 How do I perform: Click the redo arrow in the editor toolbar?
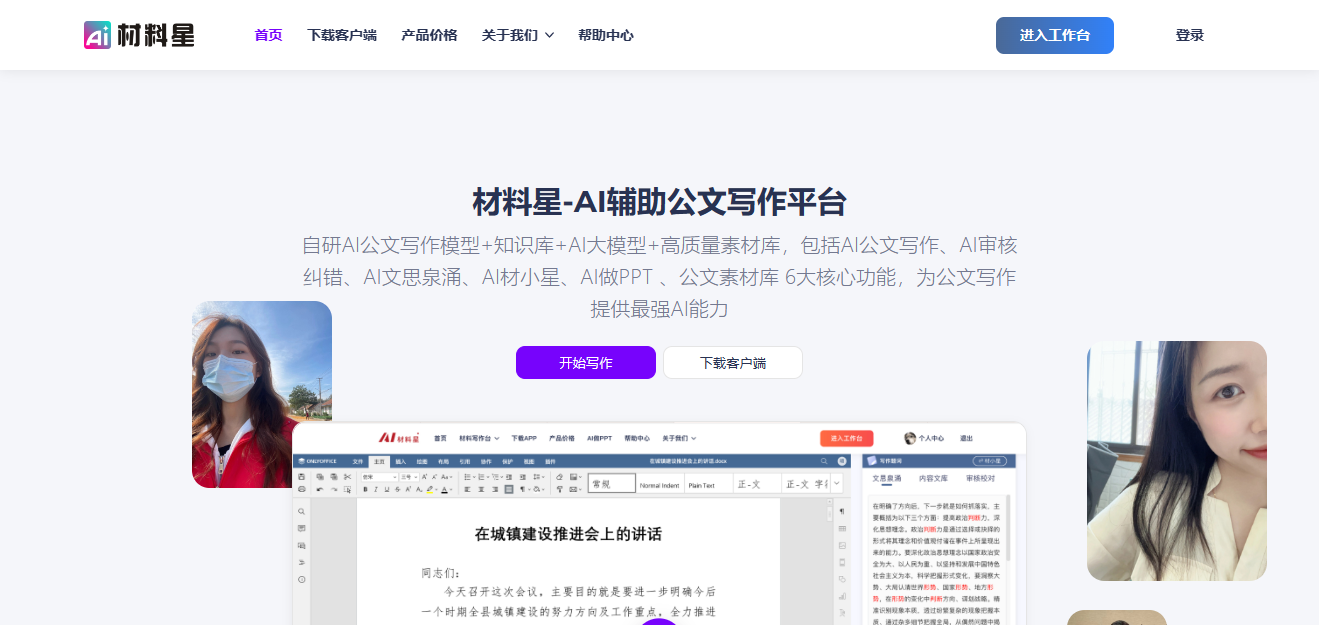coord(334,489)
